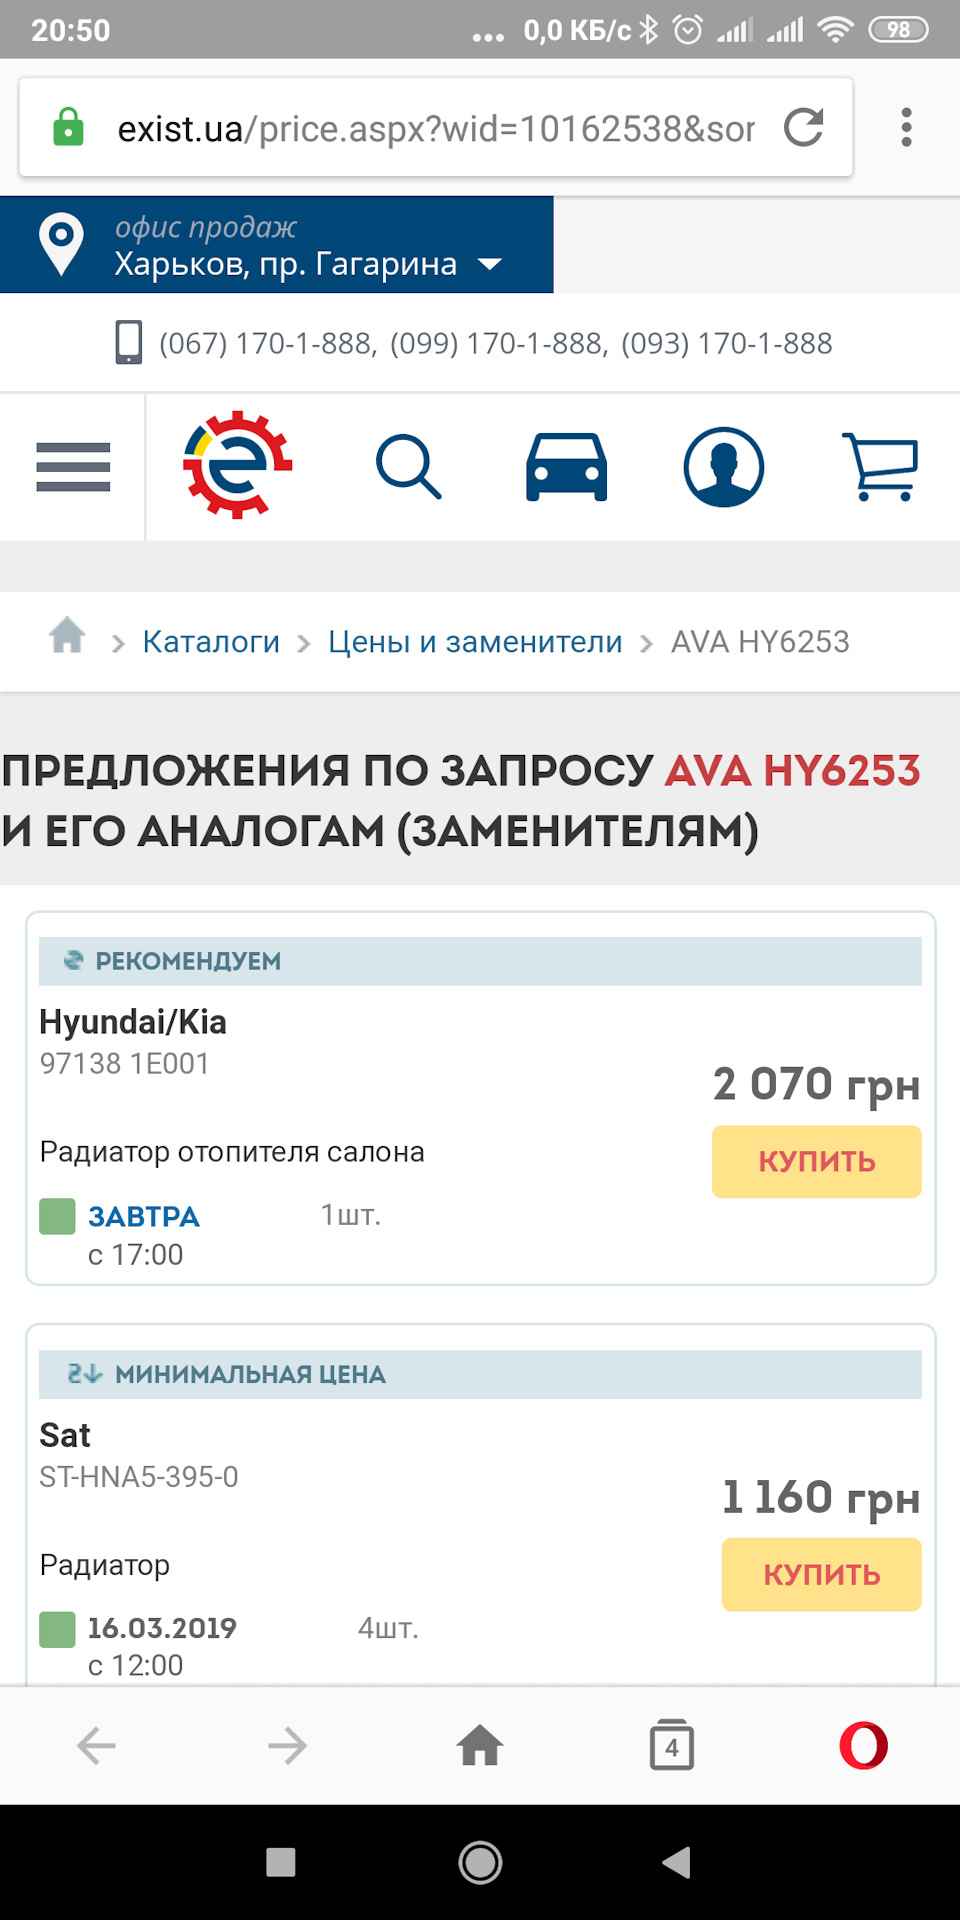Open the car garage icon
Viewport: 960px width, 1920px height.
pos(566,467)
